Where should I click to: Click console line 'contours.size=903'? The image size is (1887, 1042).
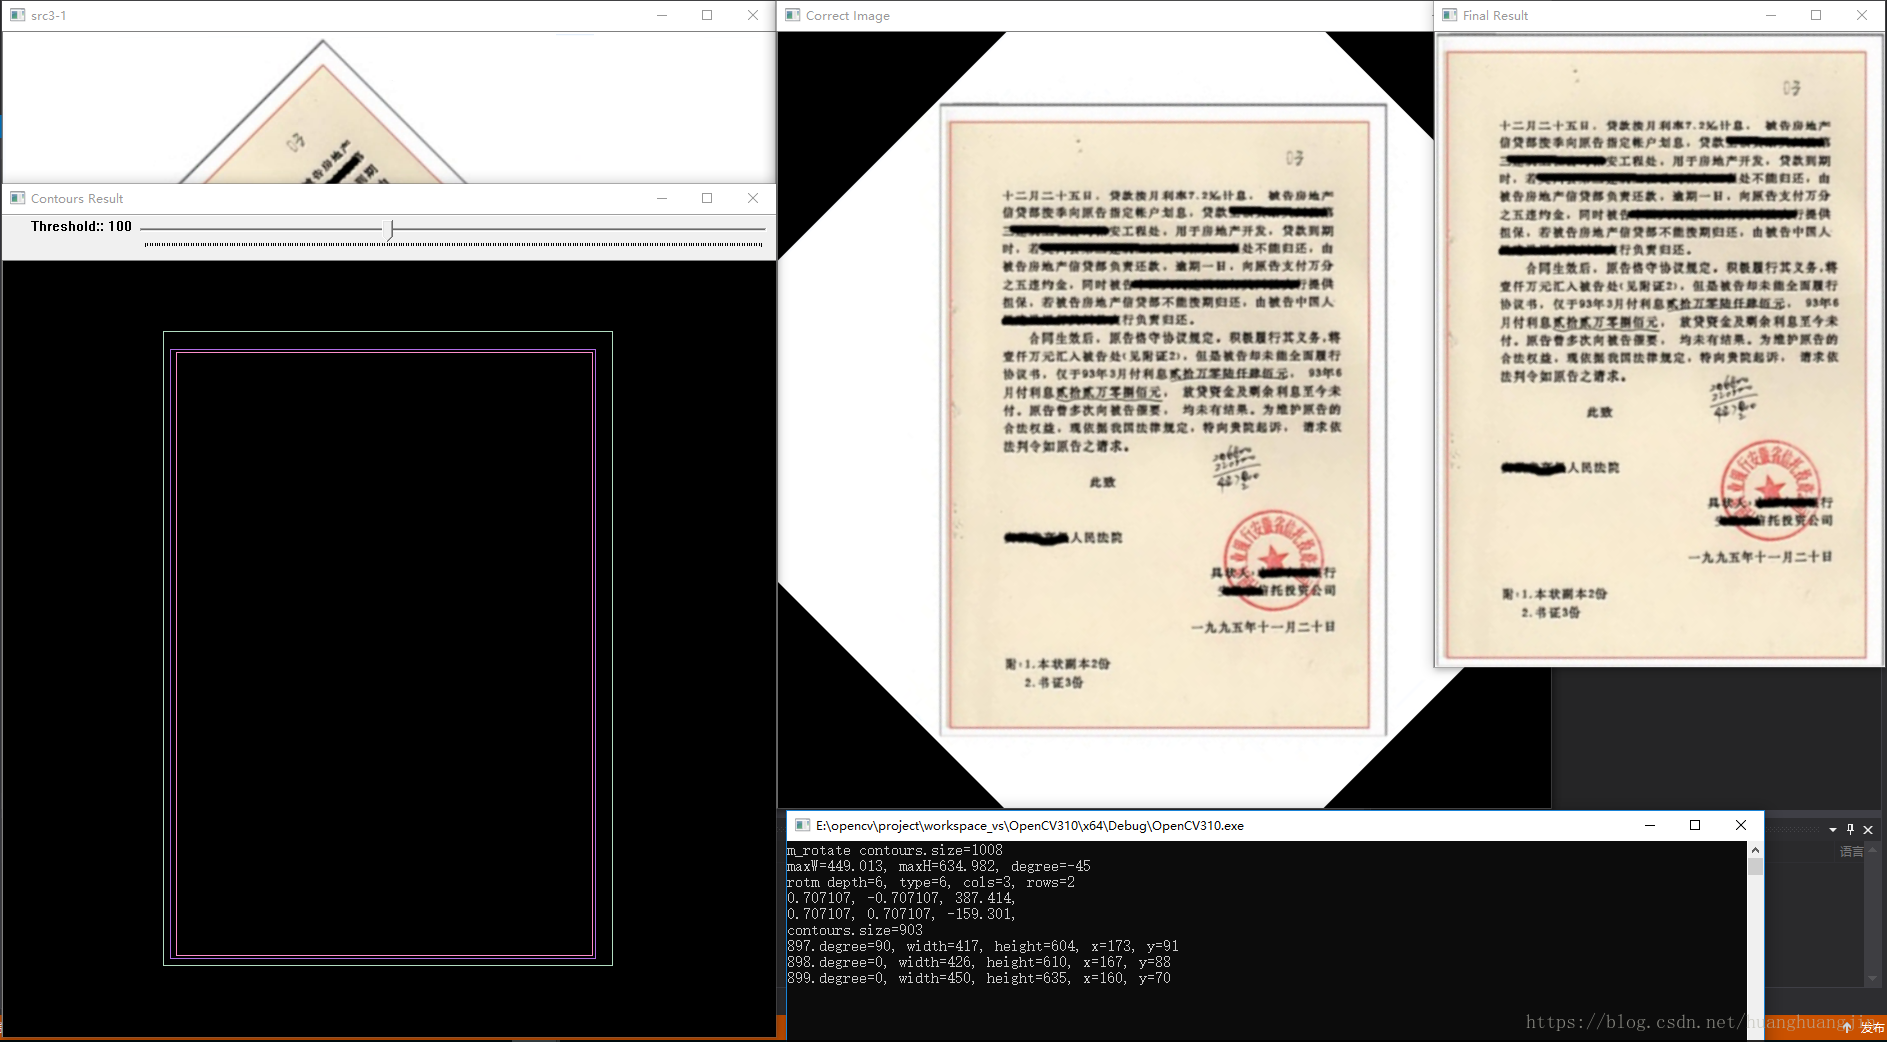coord(854,930)
